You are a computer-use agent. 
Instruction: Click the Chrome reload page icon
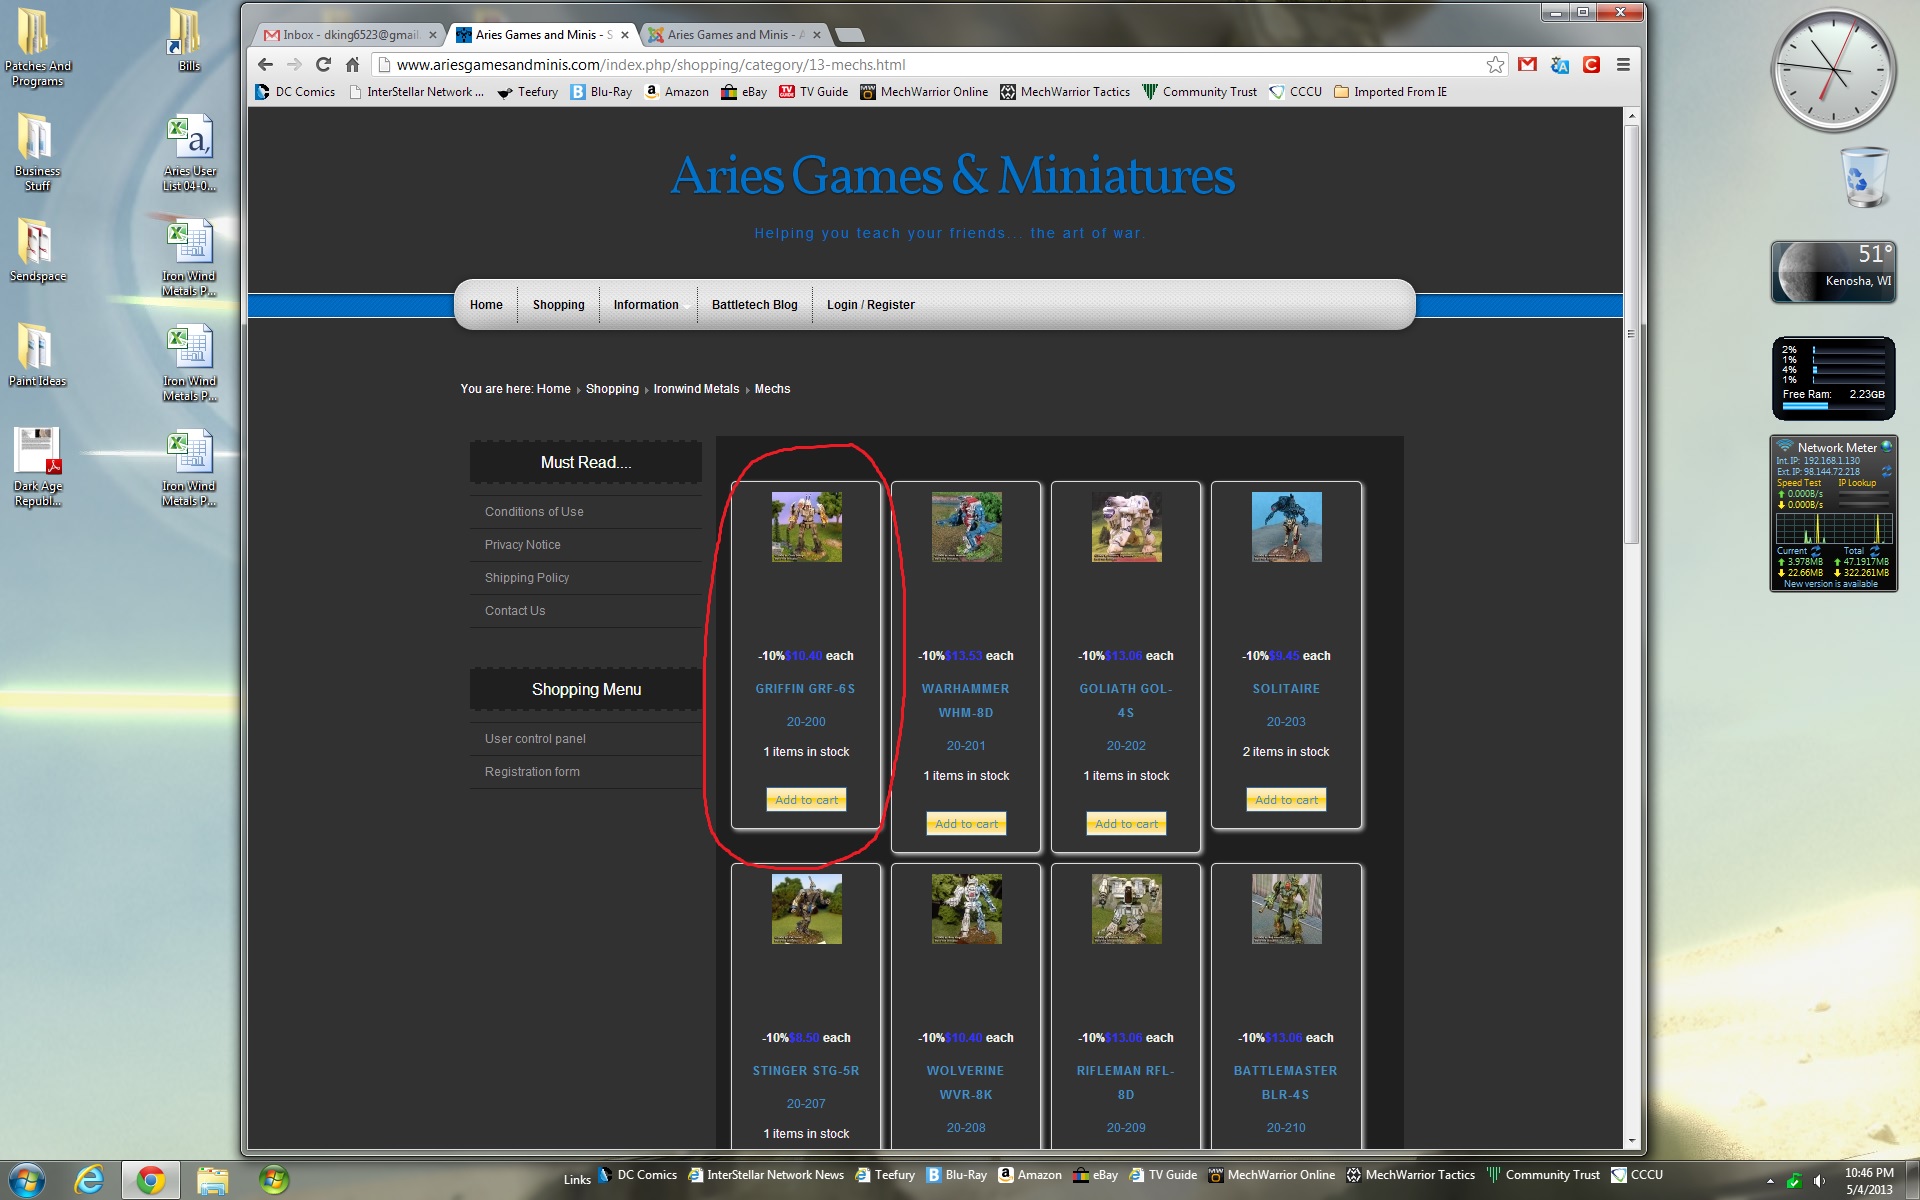323,65
